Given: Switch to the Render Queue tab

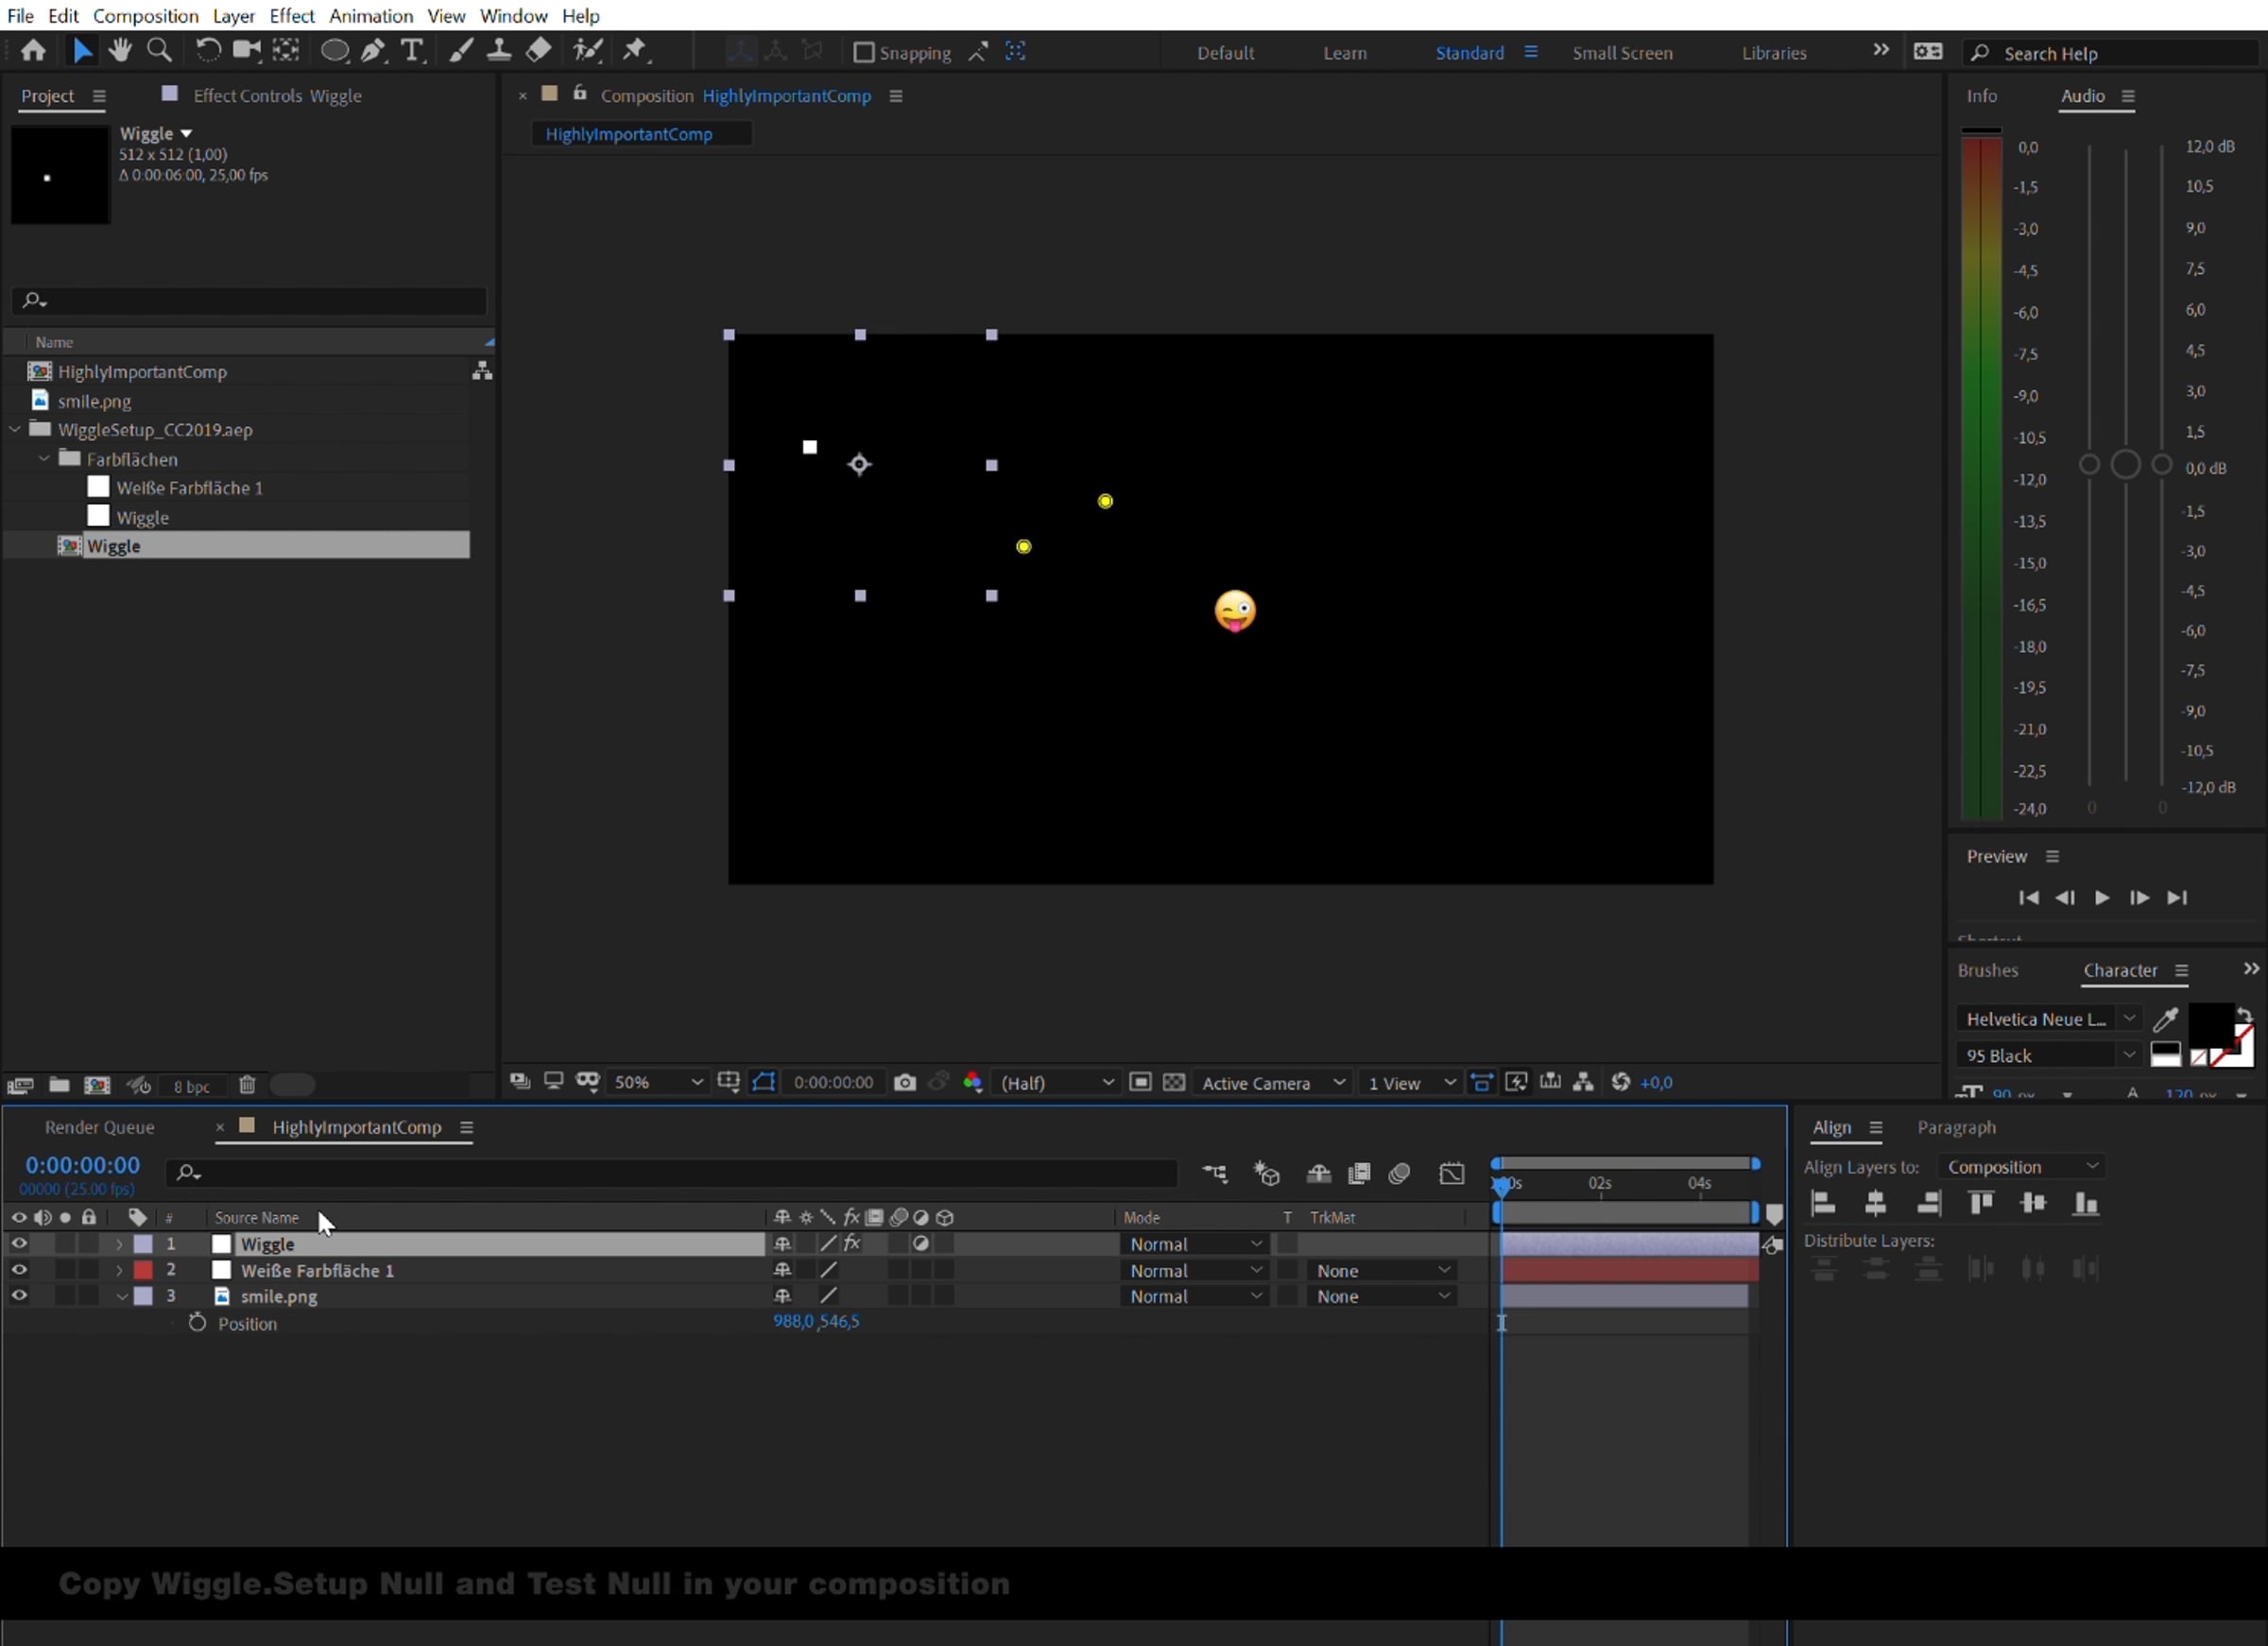Looking at the screenshot, I should coord(99,1127).
